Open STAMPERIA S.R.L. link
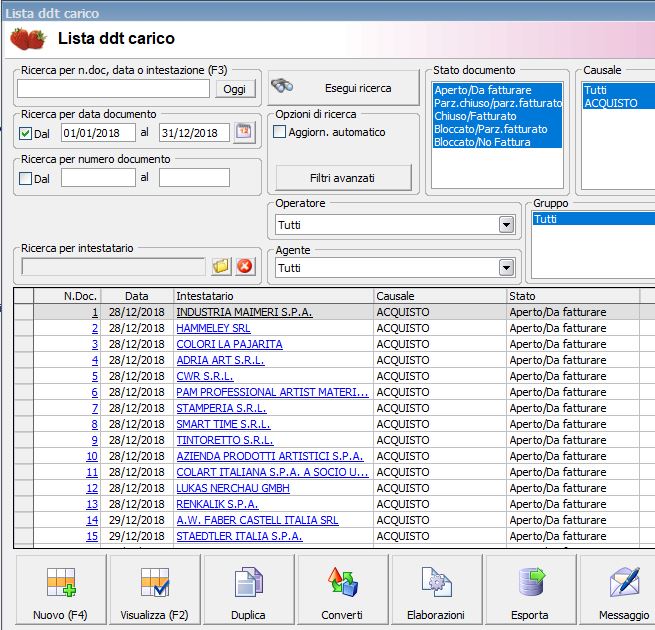This screenshot has width=655, height=630. 221,408
